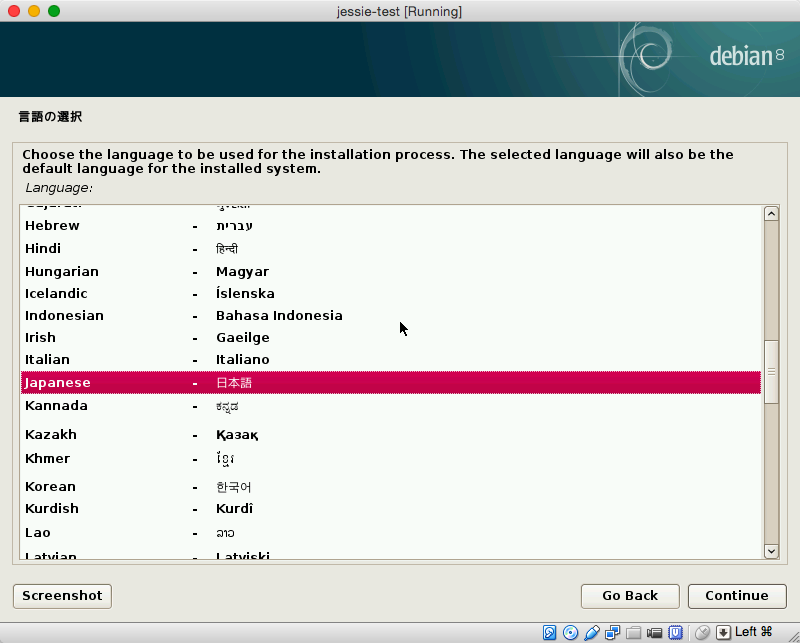The height and width of the screenshot is (643, 800).
Task: Click the Continue button
Action: coord(737,596)
